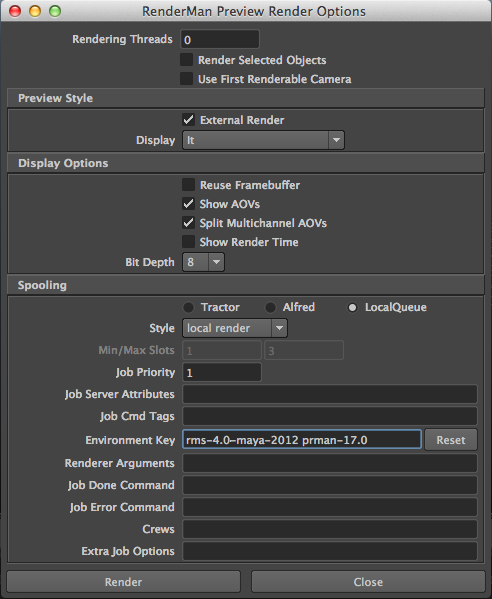The image size is (492, 599).
Task: Collapse the Spooling section header
Action: click(246, 285)
